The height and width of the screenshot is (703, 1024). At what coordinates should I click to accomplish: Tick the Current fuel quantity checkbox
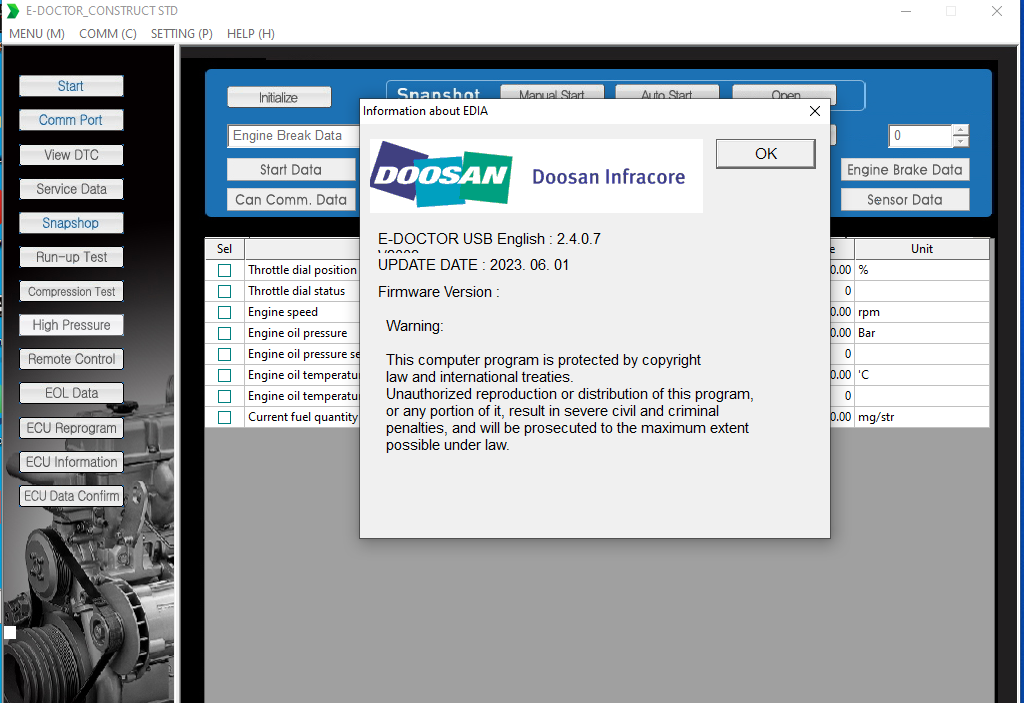coord(225,417)
